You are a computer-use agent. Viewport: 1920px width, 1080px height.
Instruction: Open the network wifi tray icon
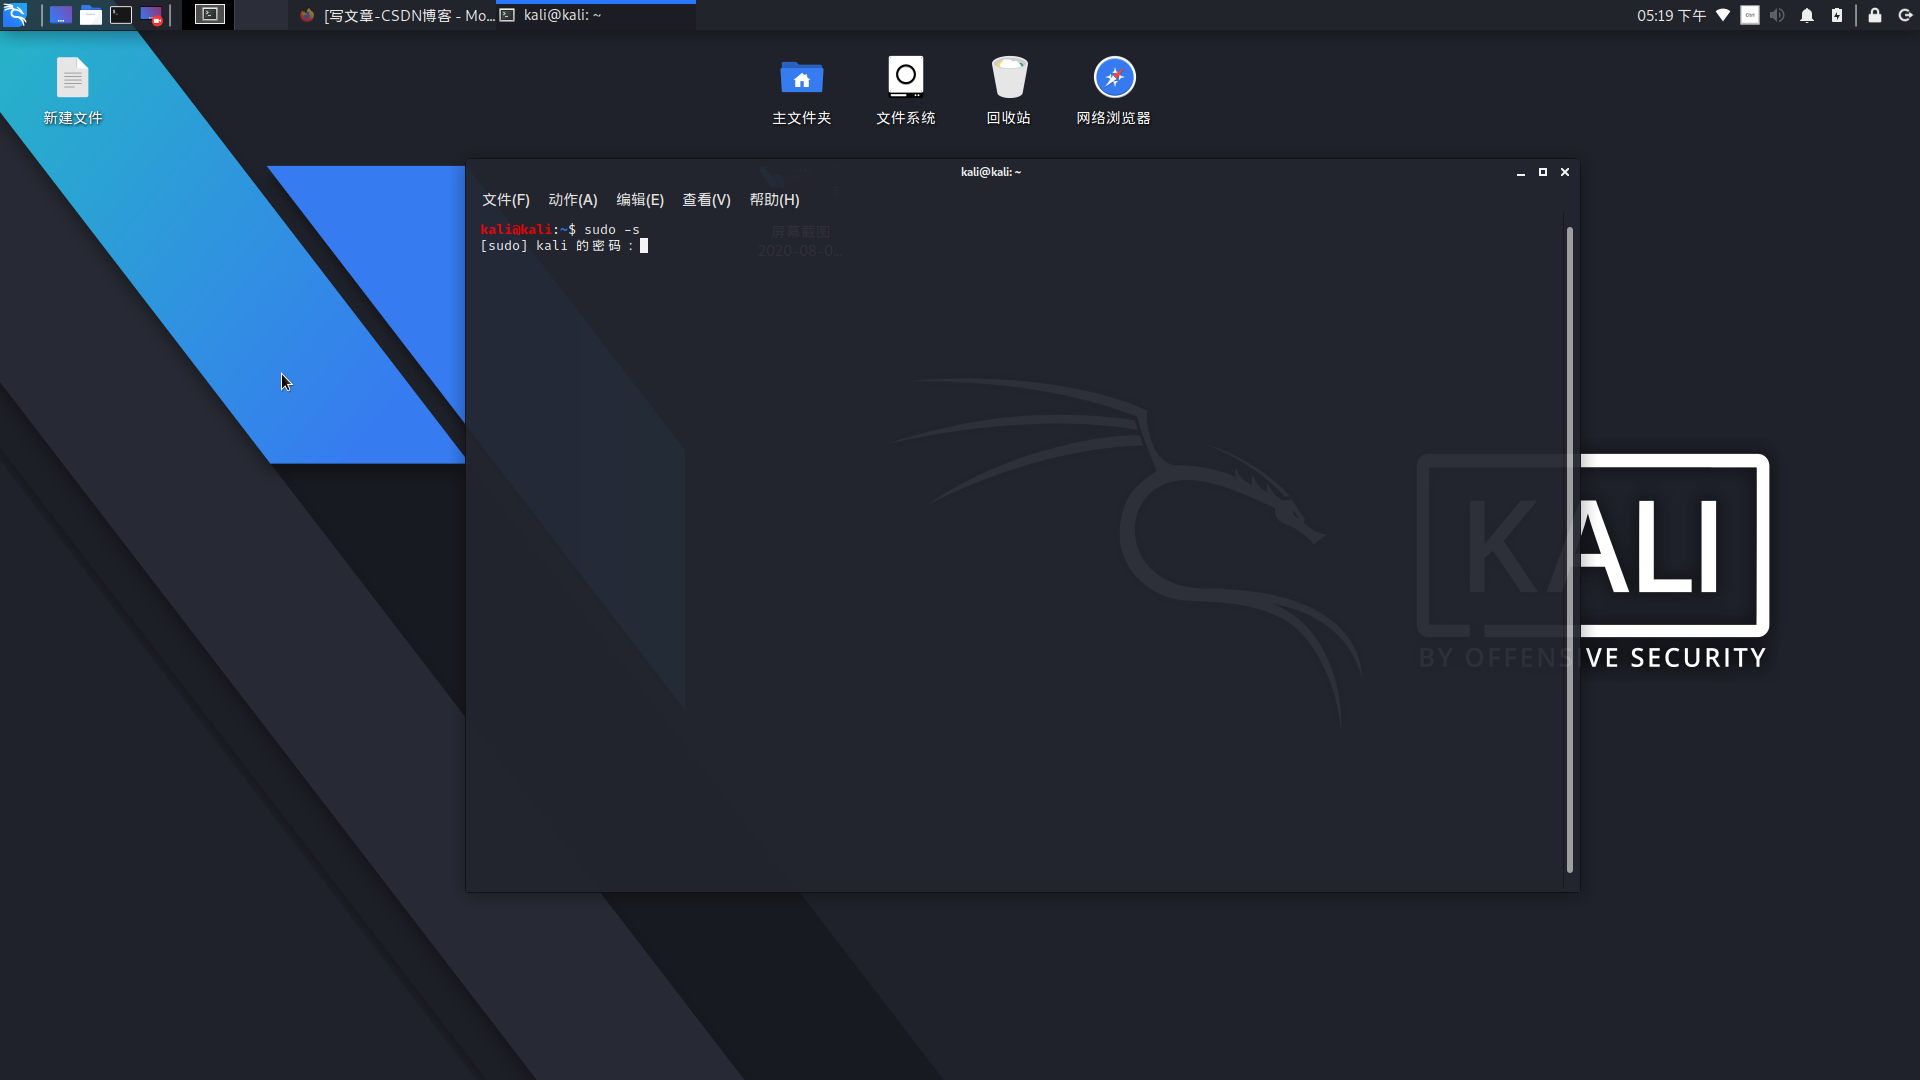(1723, 15)
